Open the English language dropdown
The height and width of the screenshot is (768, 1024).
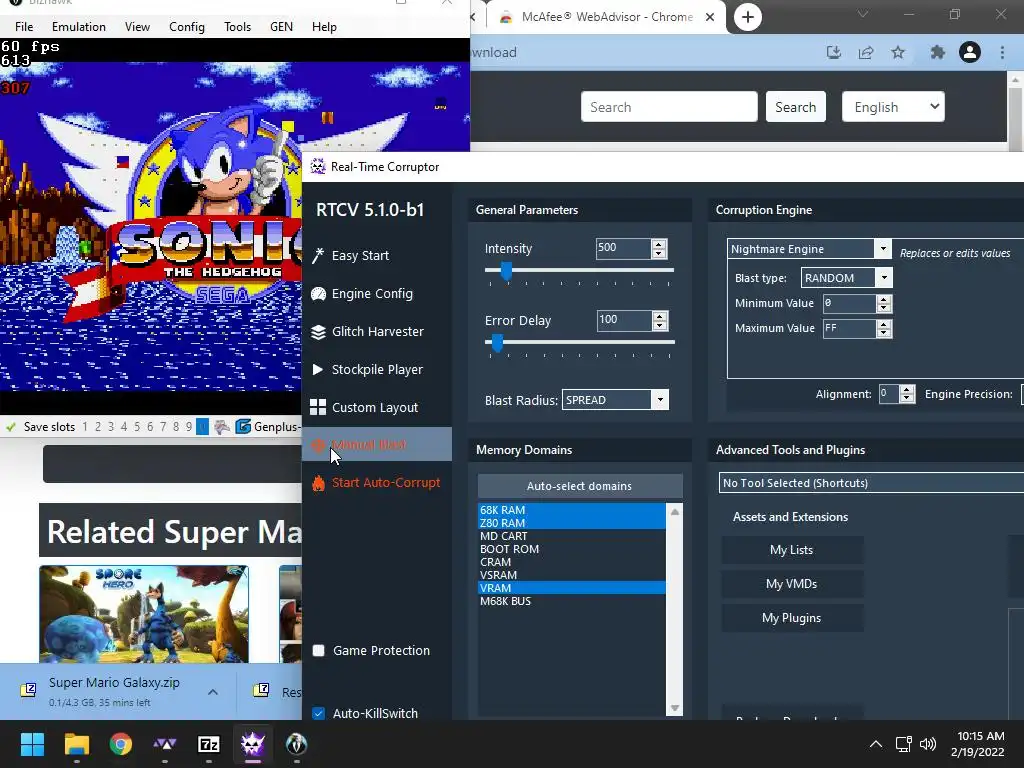pyautogui.click(x=893, y=107)
